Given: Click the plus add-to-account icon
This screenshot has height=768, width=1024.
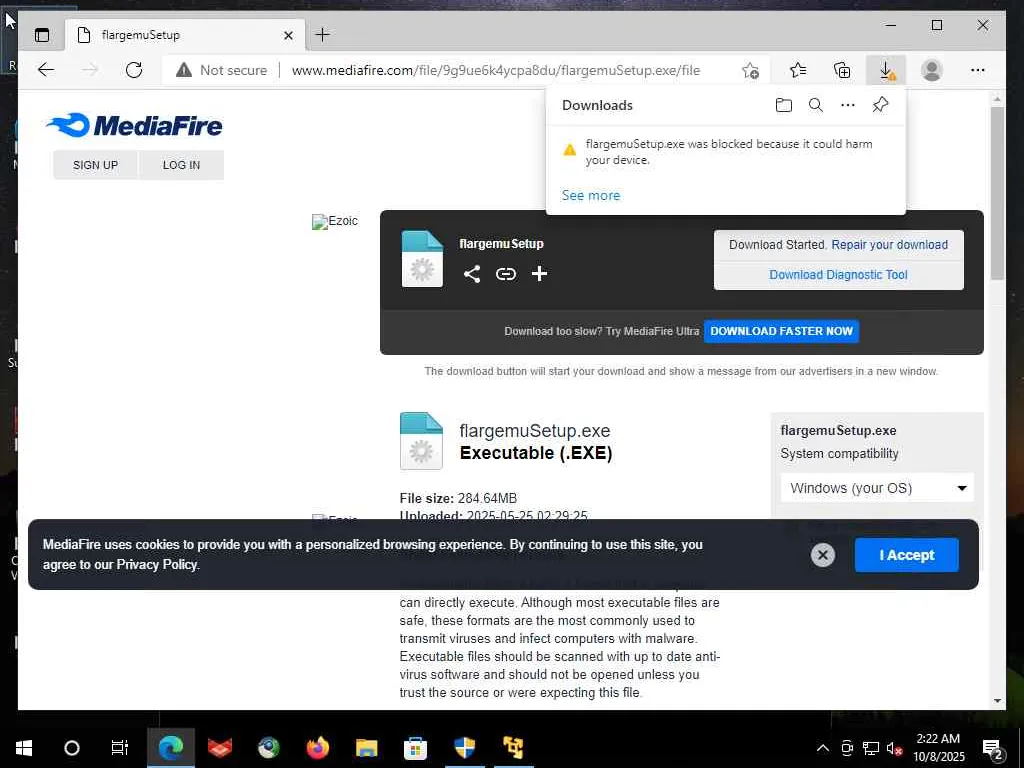Looking at the screenshot, I should 539,274.
